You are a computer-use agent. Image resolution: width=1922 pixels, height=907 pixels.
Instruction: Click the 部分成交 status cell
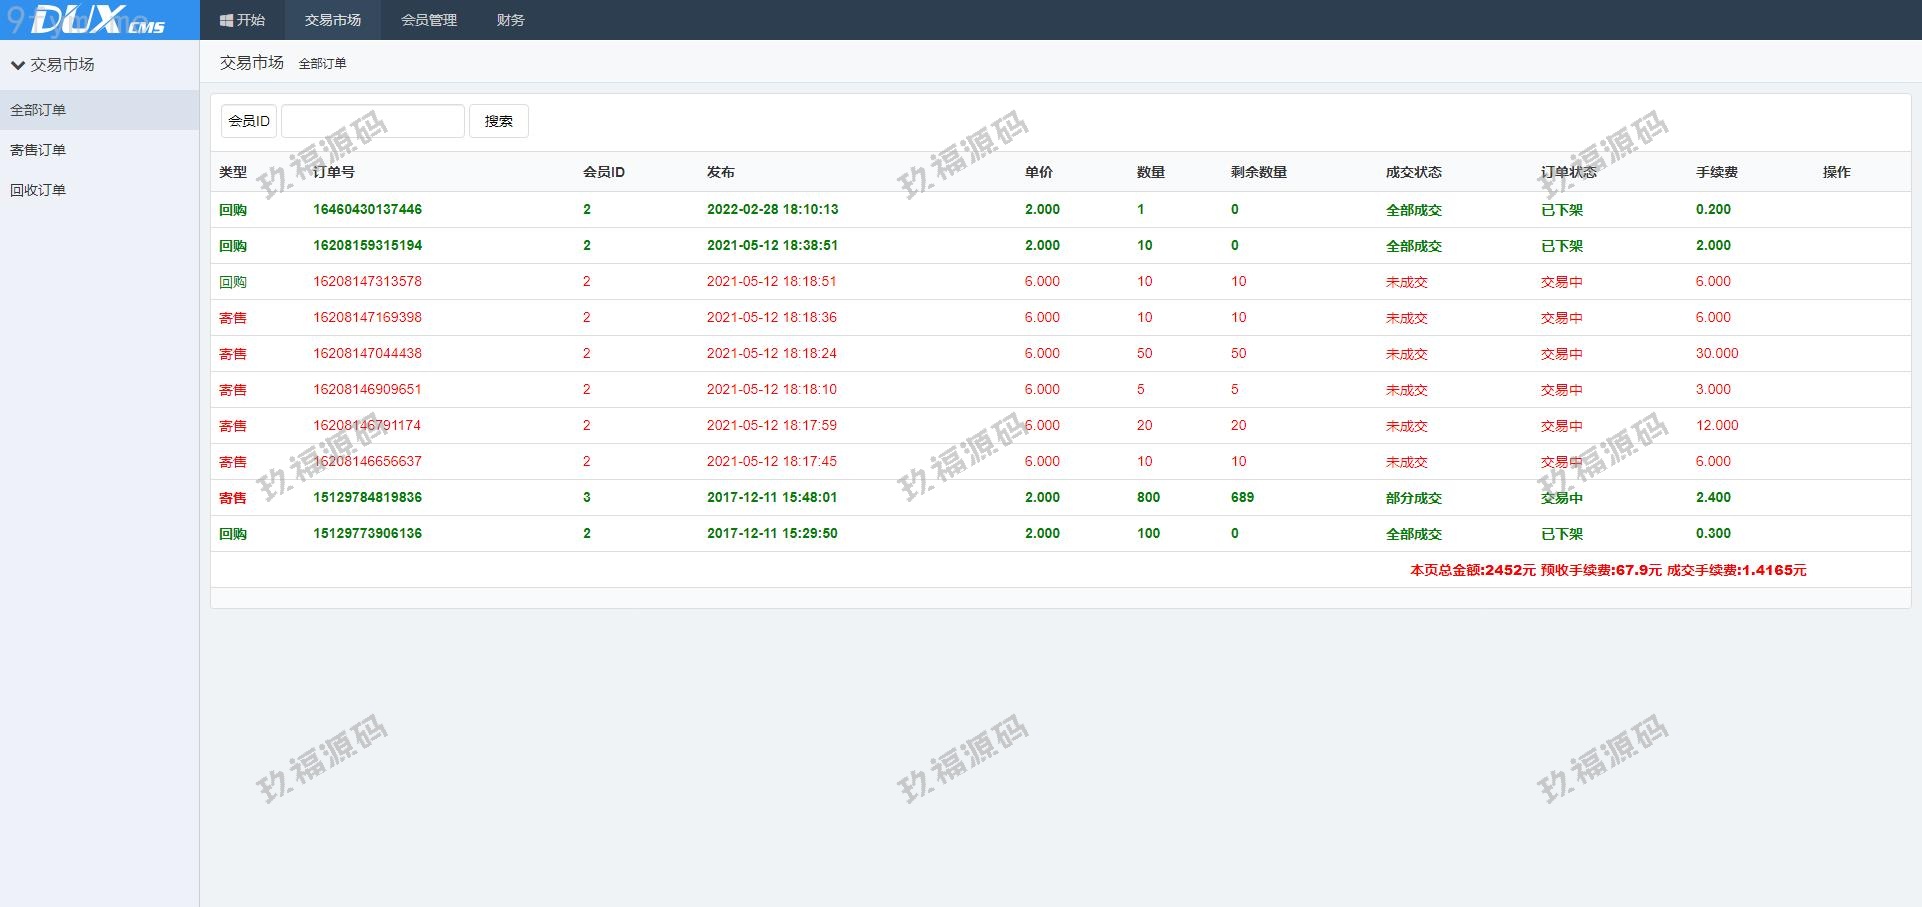(1413, 498)
